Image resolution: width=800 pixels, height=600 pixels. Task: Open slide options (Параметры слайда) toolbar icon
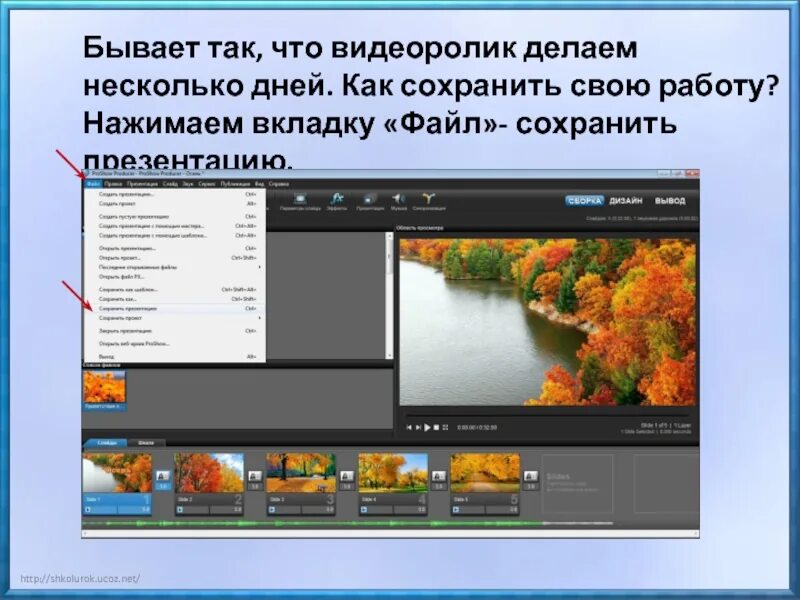pyautogui.click(x=301, y=202)
